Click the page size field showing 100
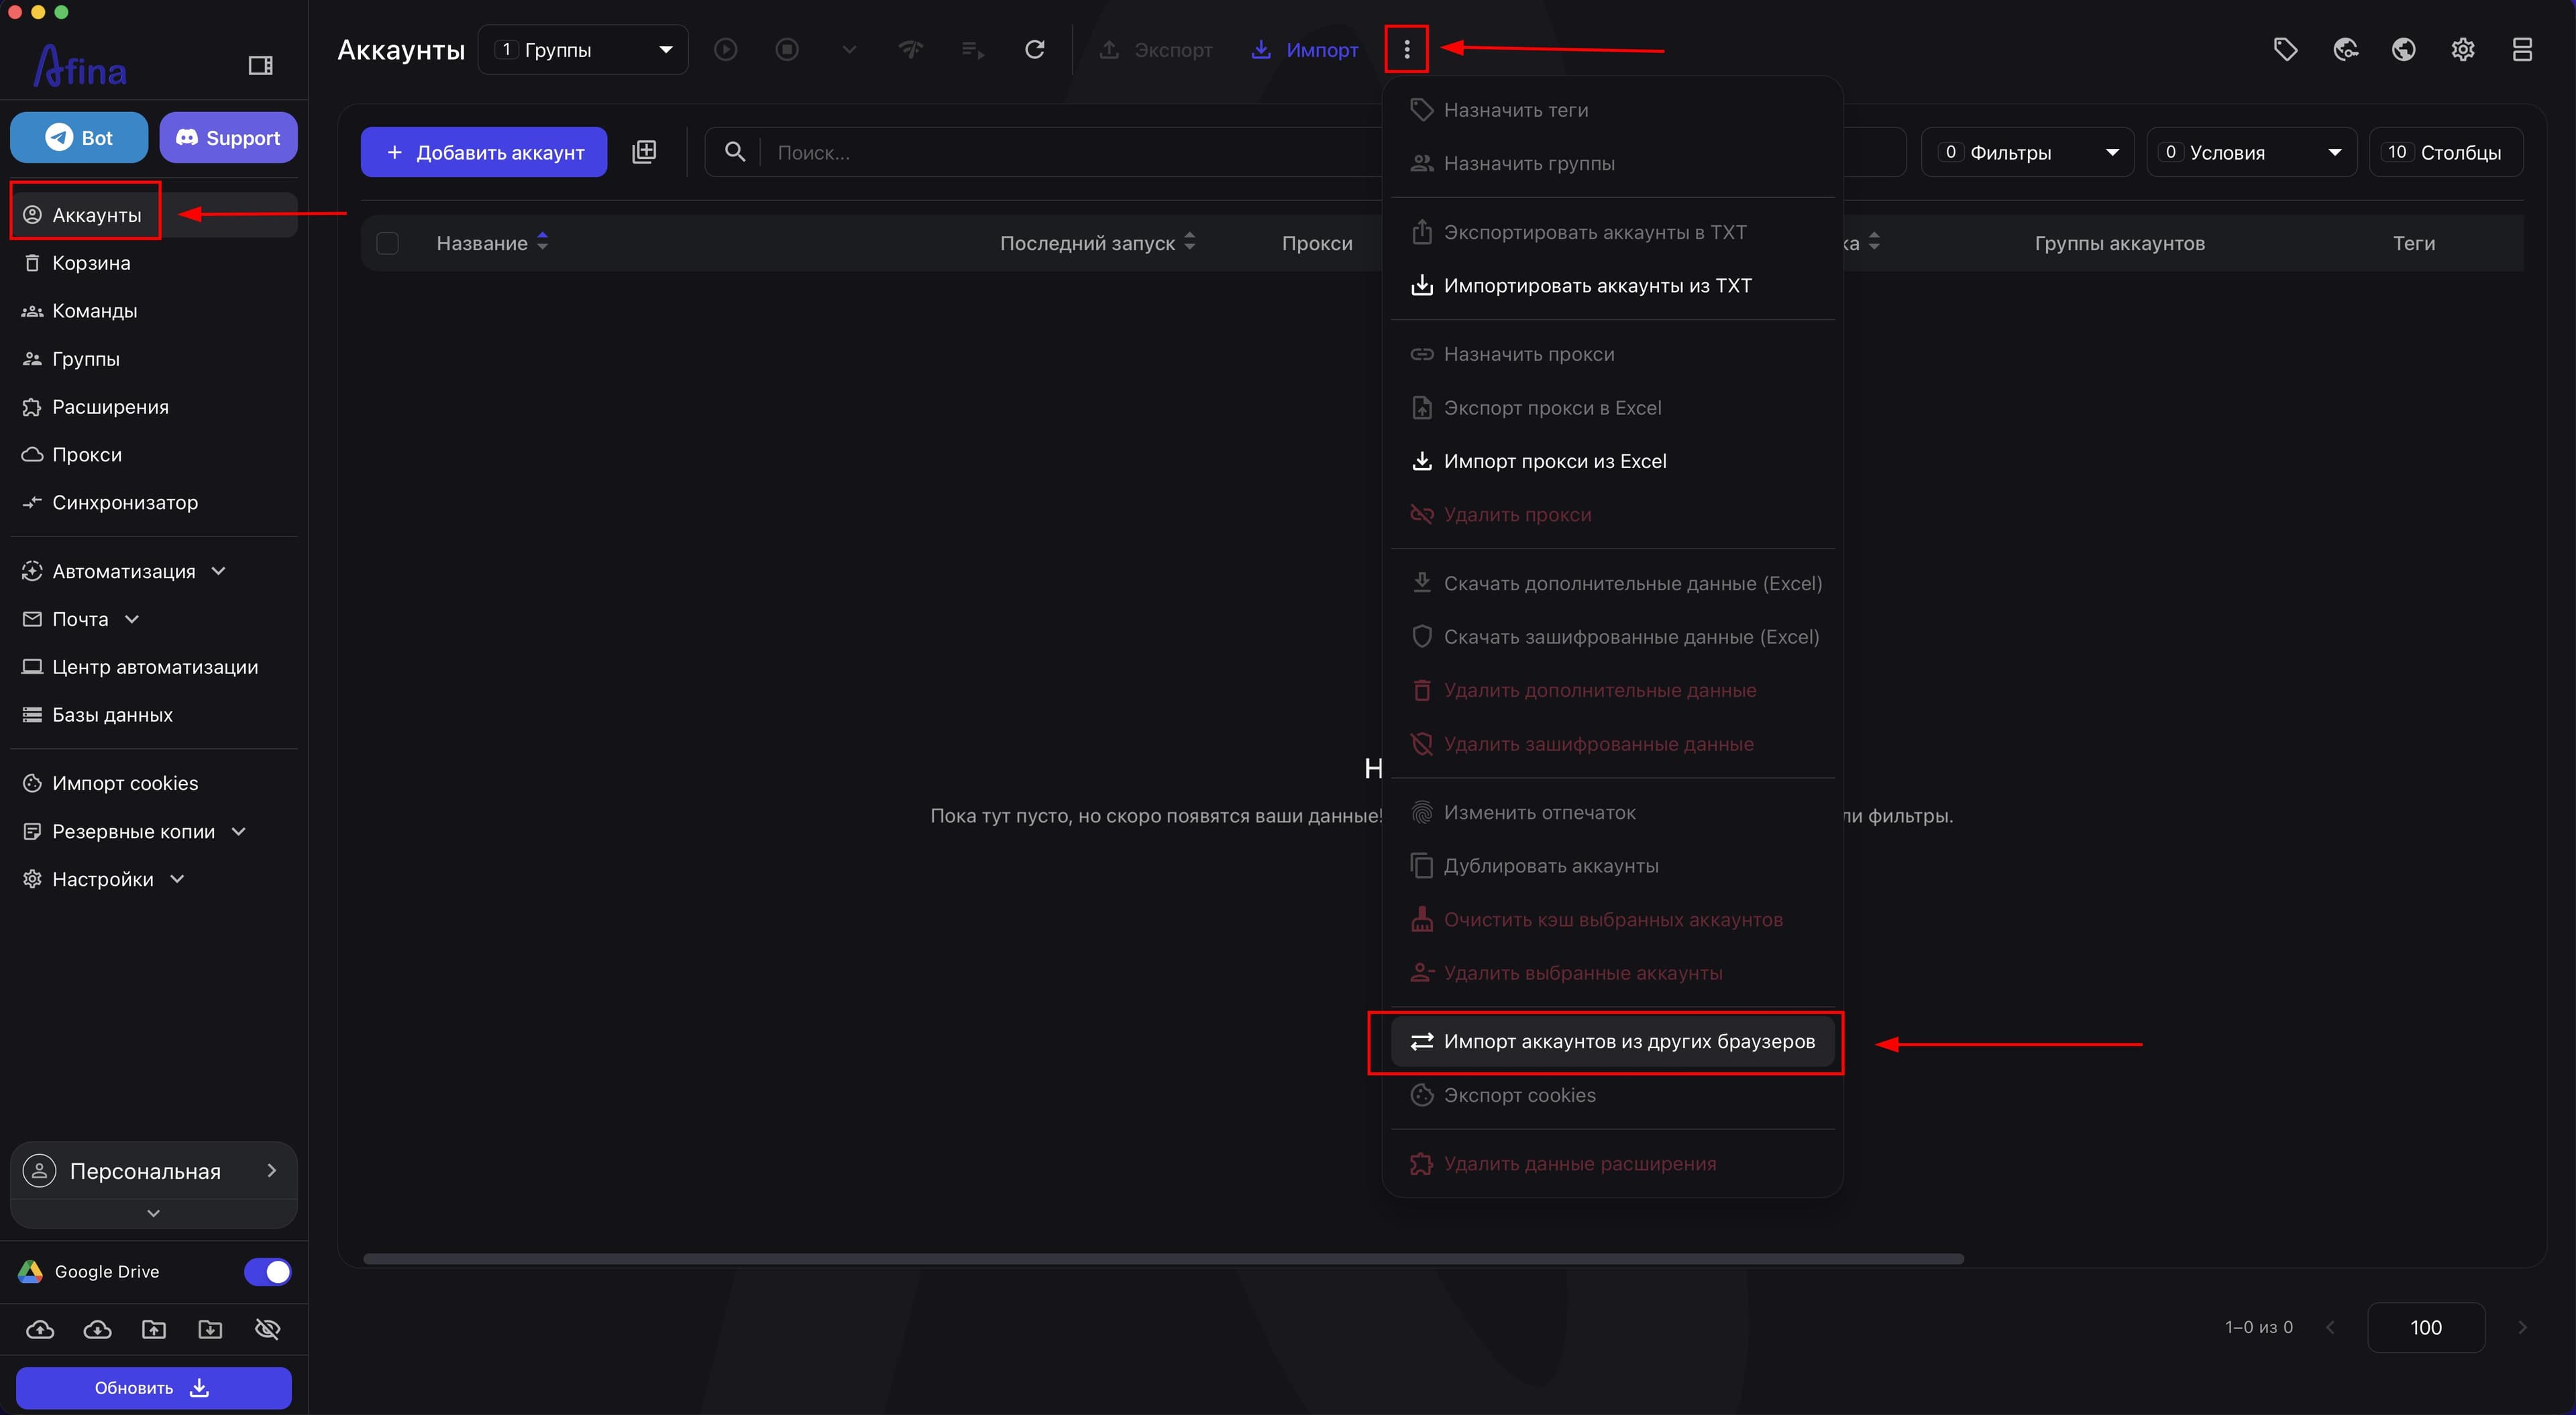The width and height of the screenshot is (2576, 1415). (2426, 1327)
